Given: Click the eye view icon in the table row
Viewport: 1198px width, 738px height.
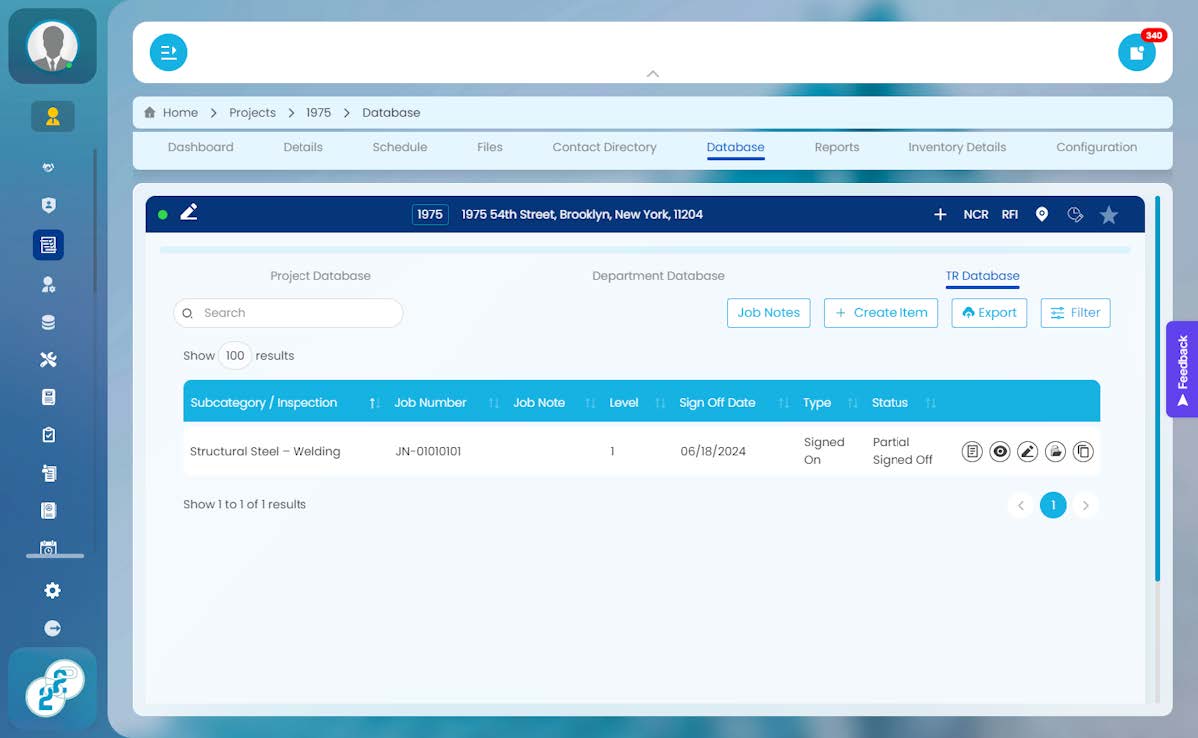Looking at the screenshot, I should coord(999,452).
